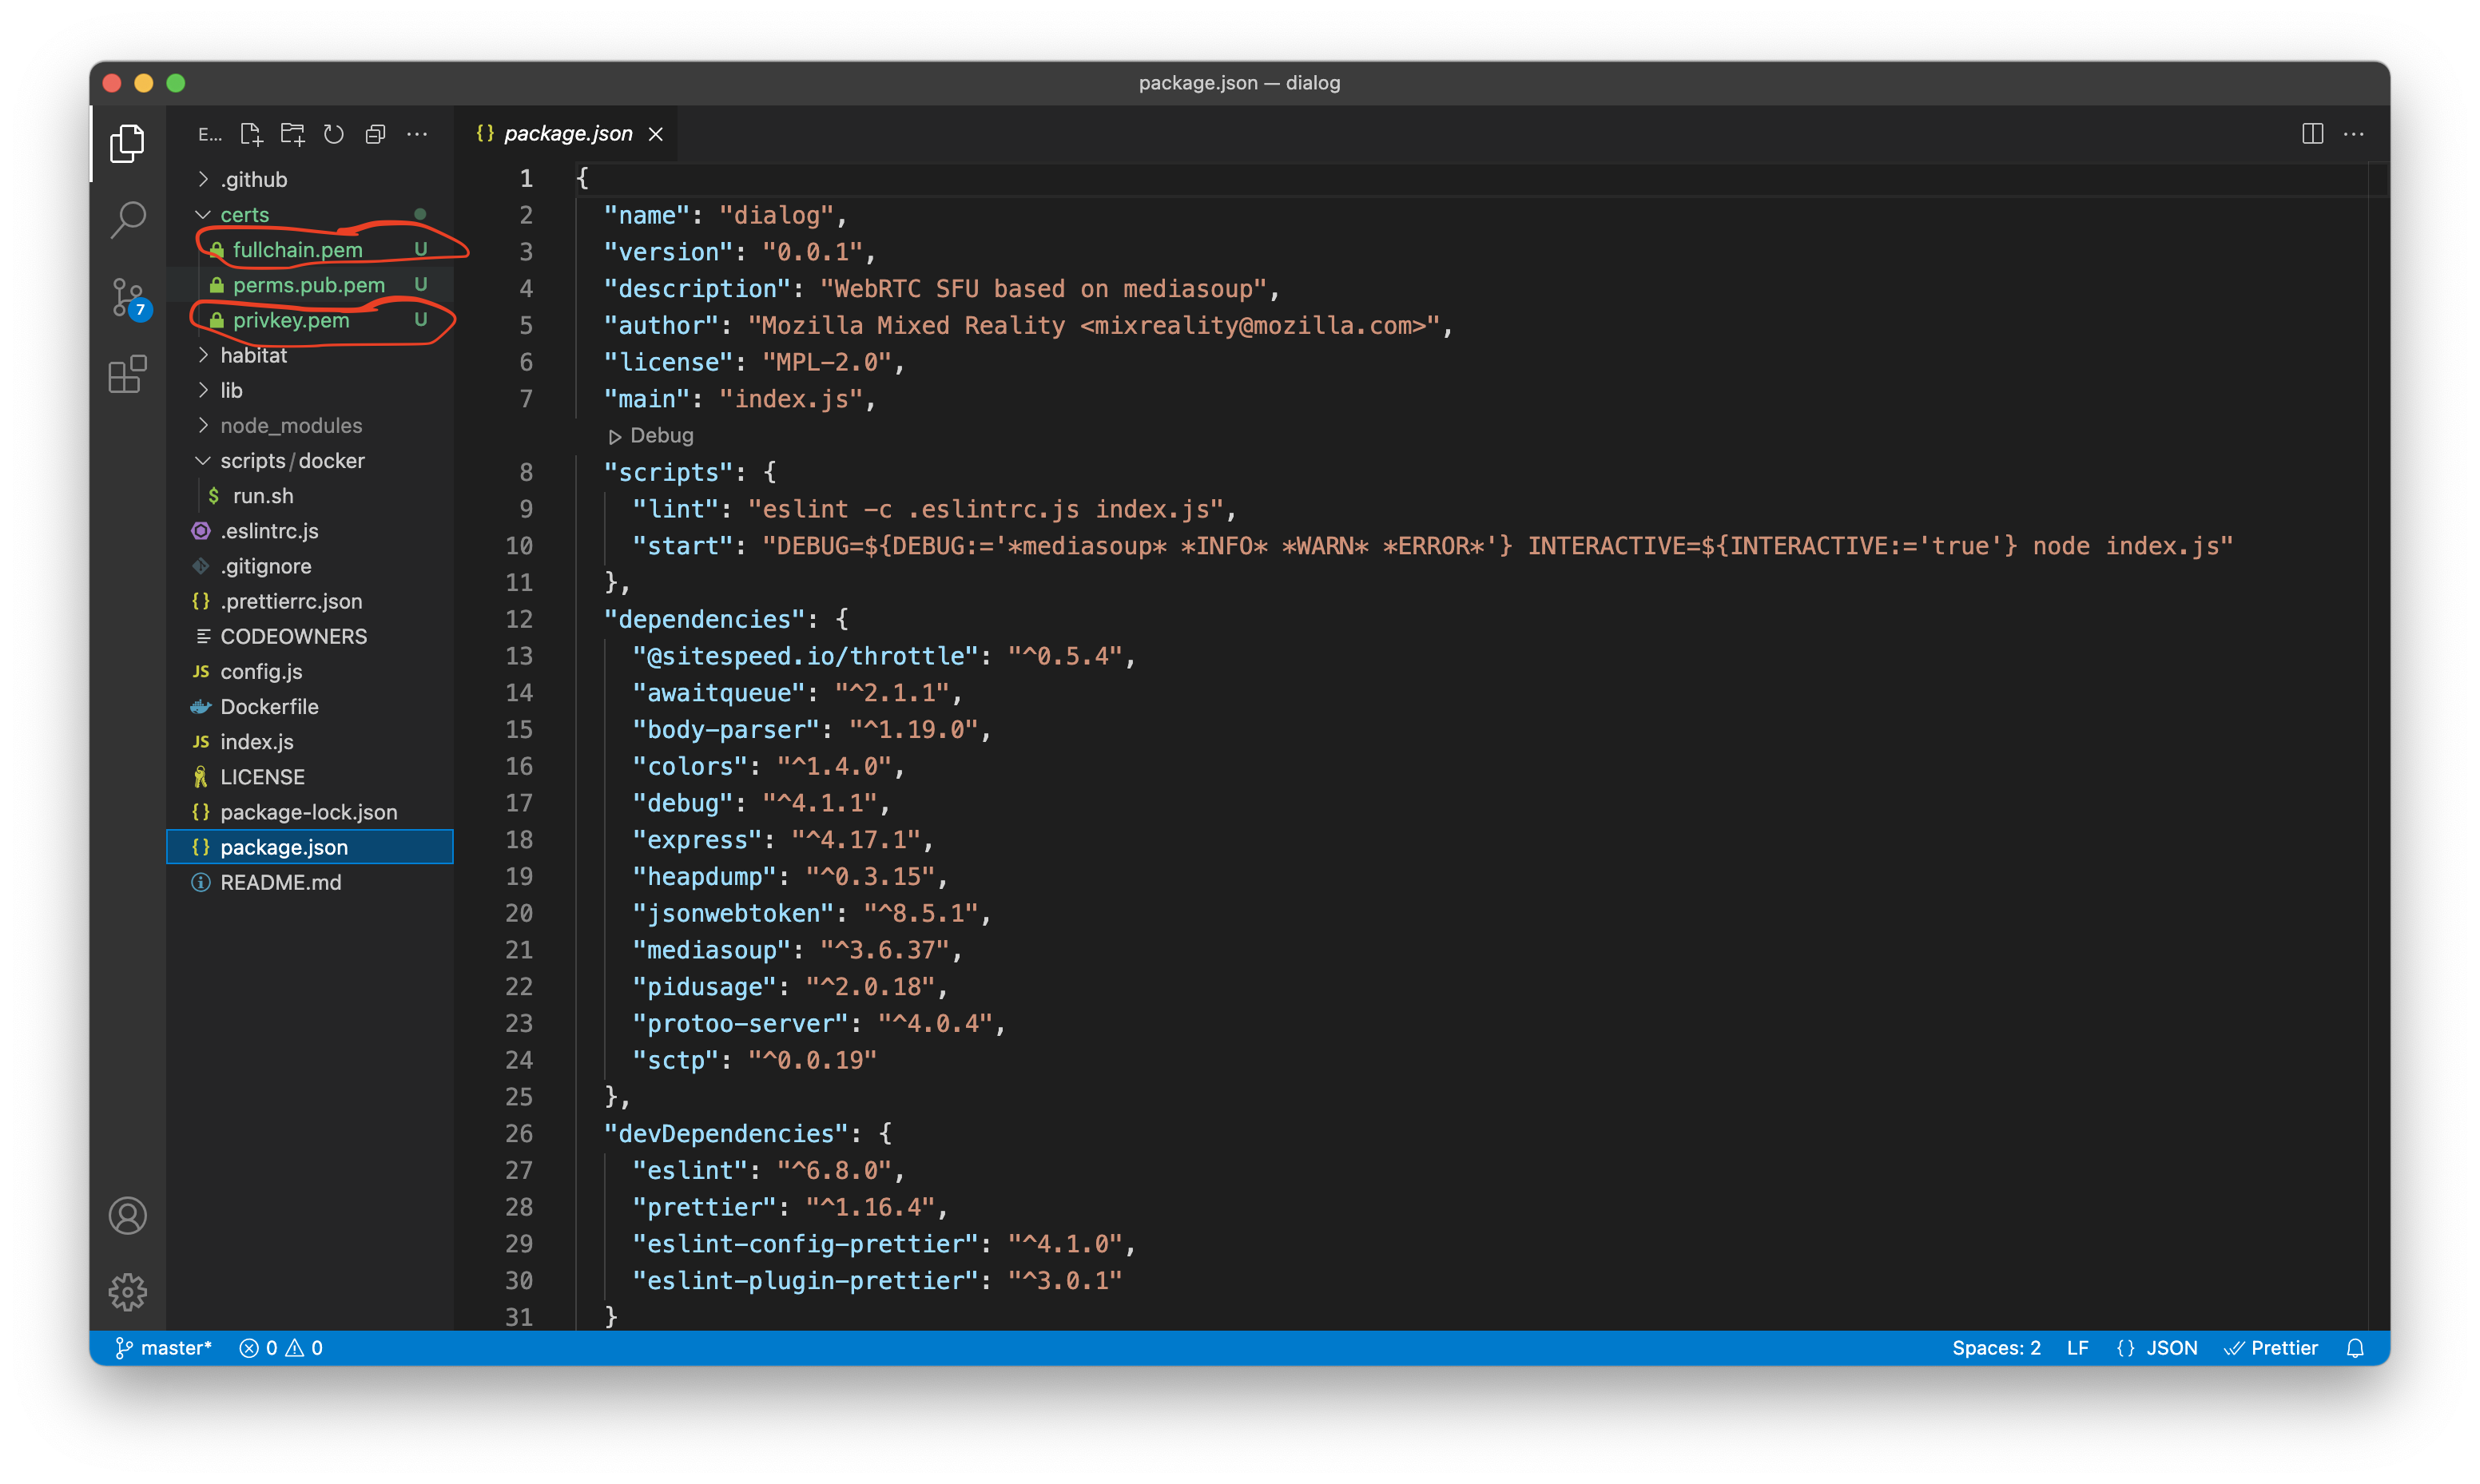The height and width of the screenshot is (1484, 2480).
Task: Expand the .github folder
Action: [310, 179]
